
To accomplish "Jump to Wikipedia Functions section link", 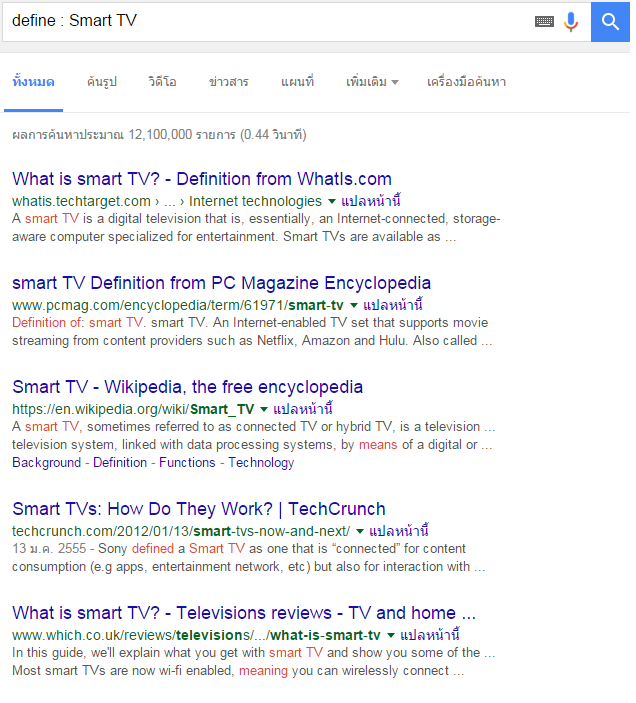I will [x=187, y=462].
